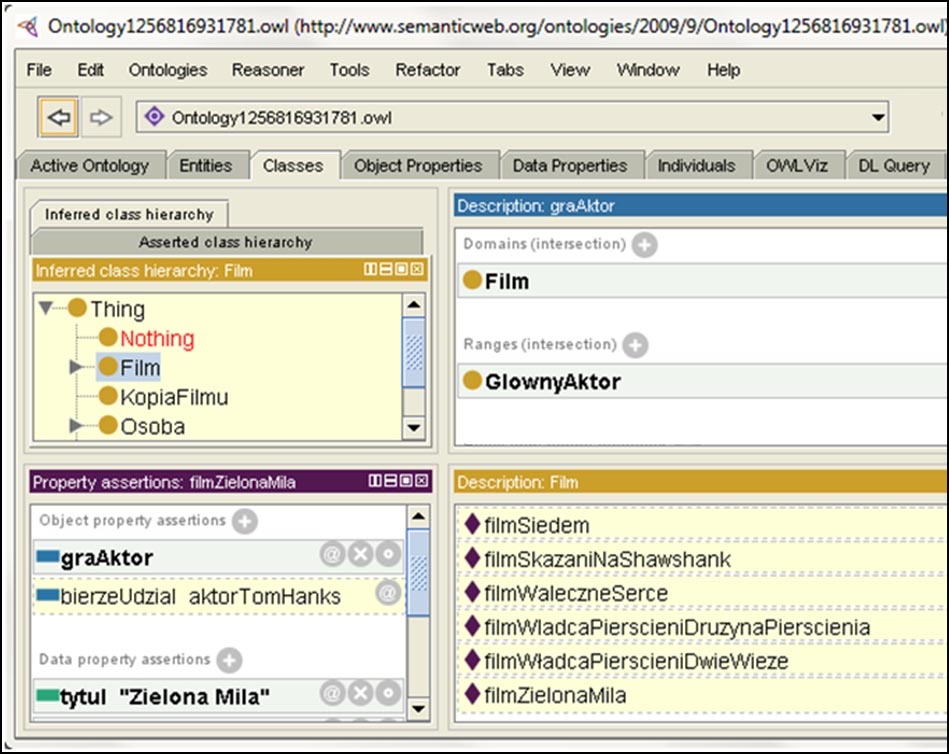Screen dimensions: 949x754
Task: Switch to Asserted class hierarchy view
Action: [x=225, y=242]
